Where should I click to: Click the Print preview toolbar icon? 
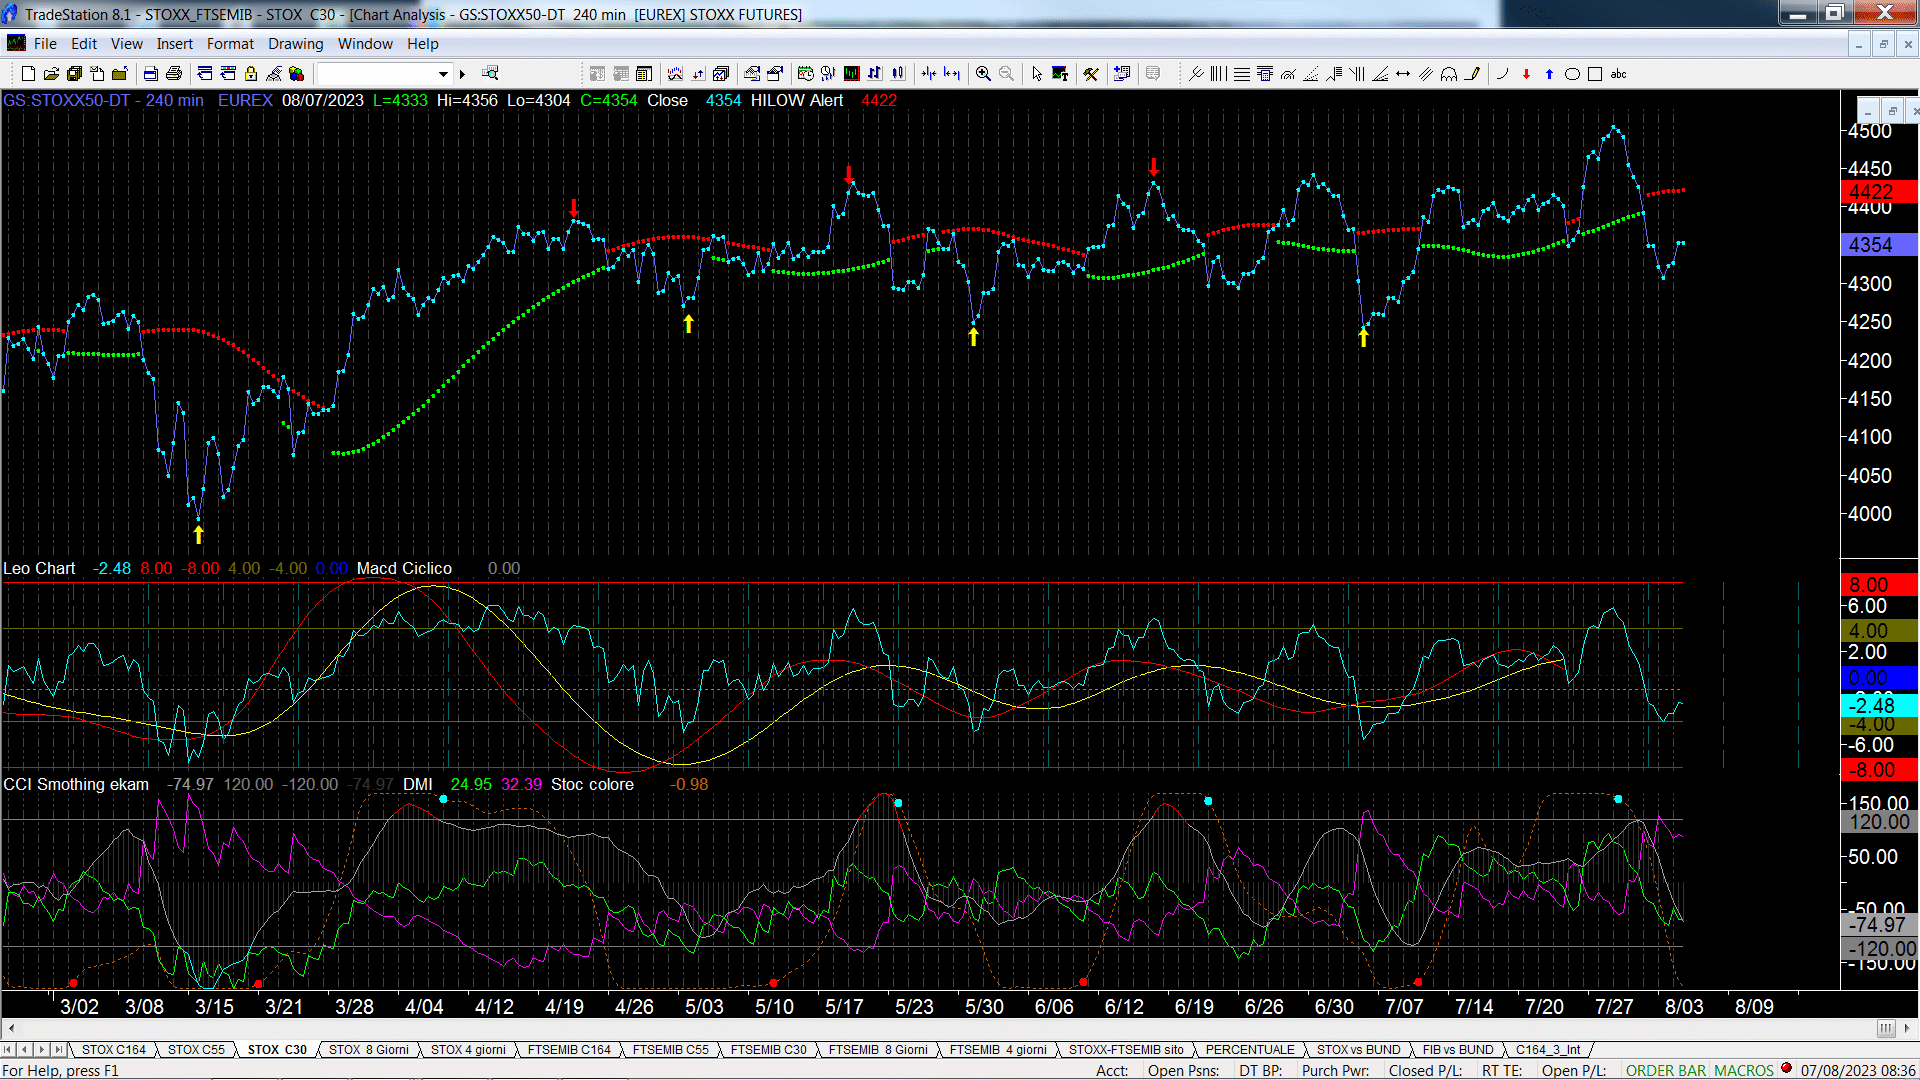[x=151, y=74]
